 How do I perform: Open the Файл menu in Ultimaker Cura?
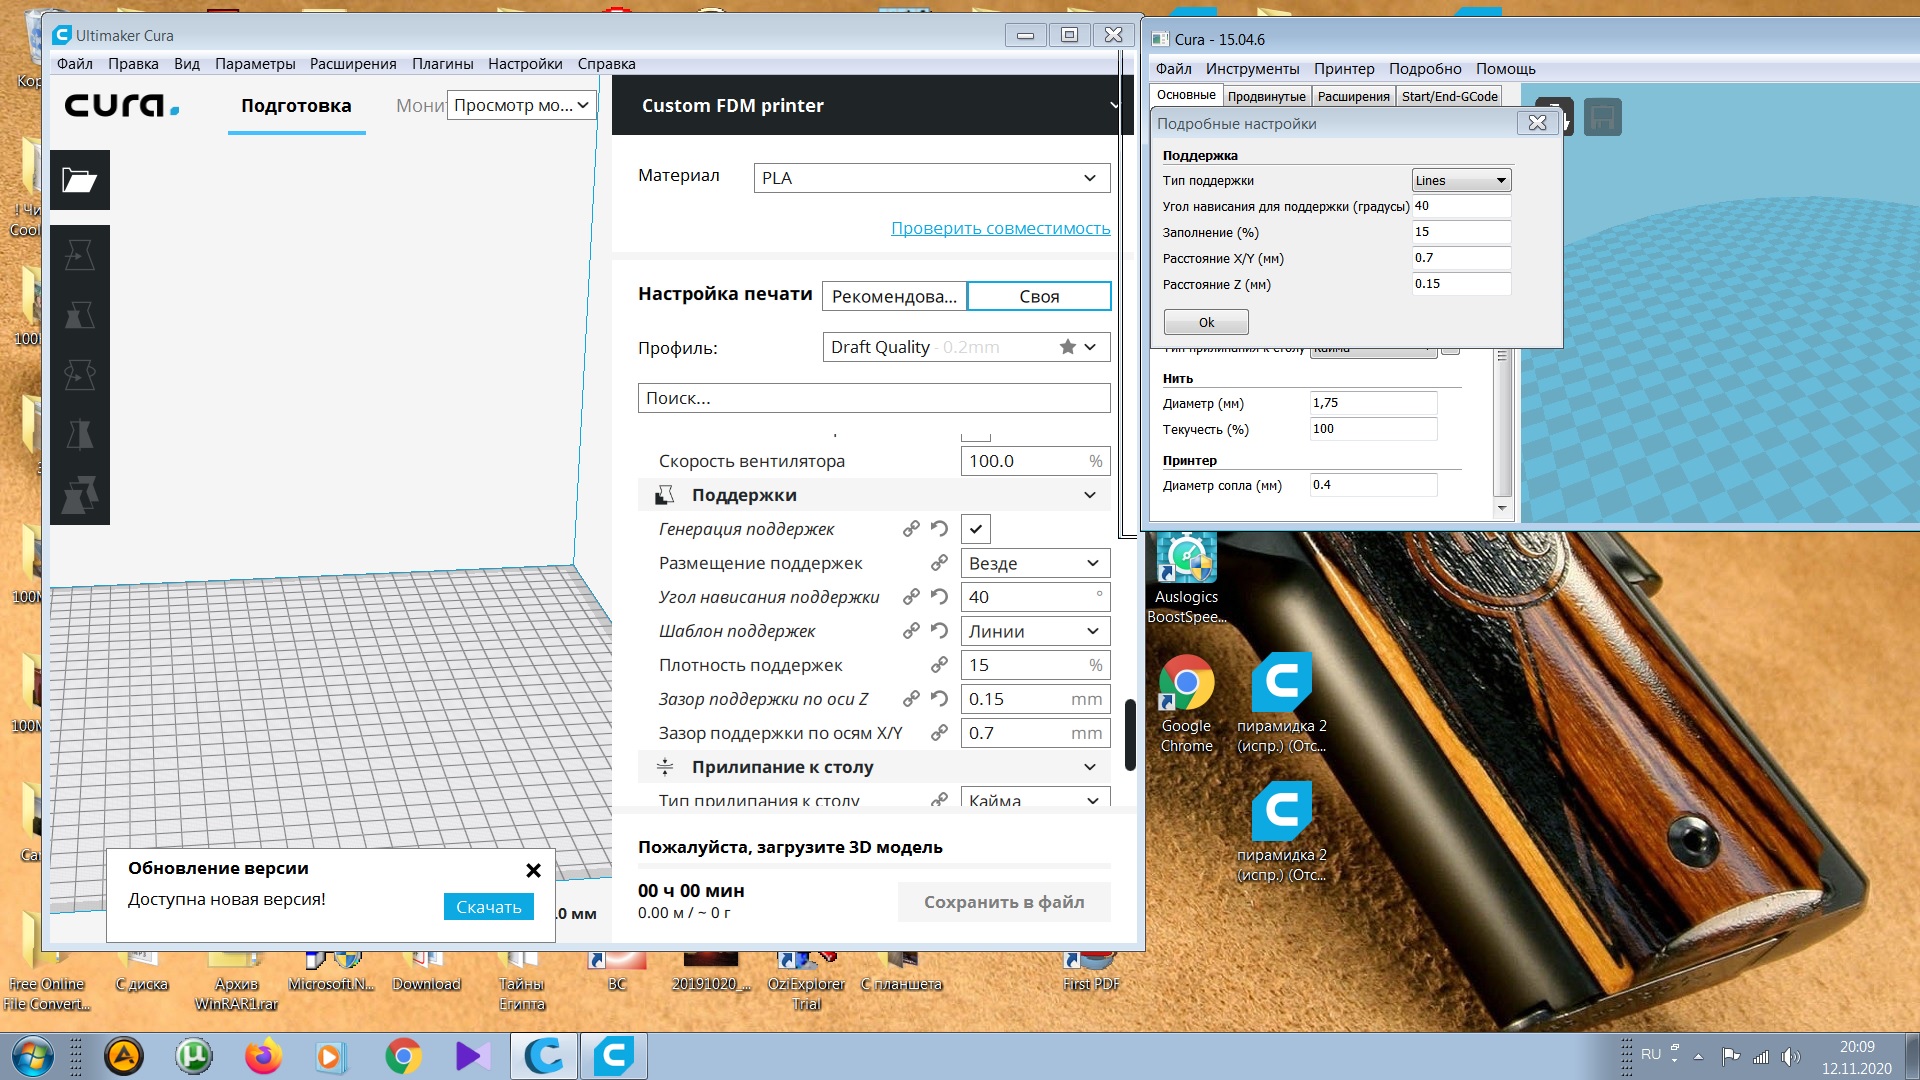coord(75,64)
